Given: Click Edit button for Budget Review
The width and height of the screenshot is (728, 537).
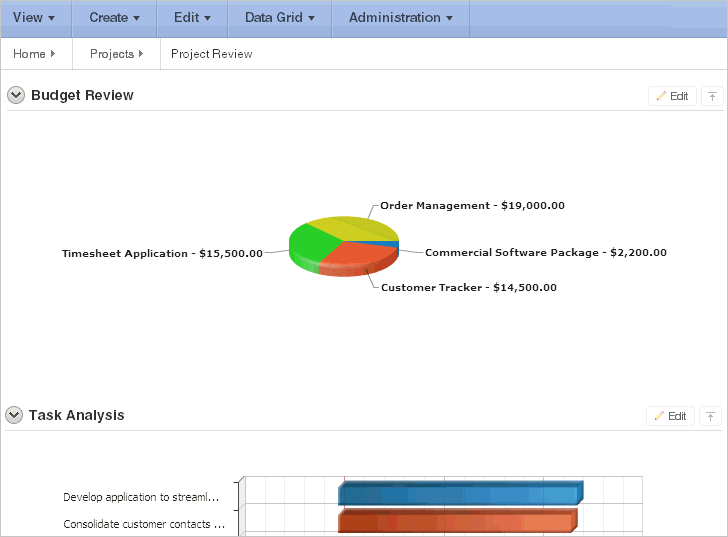Looking at the screenshot, I should (672, 96).
